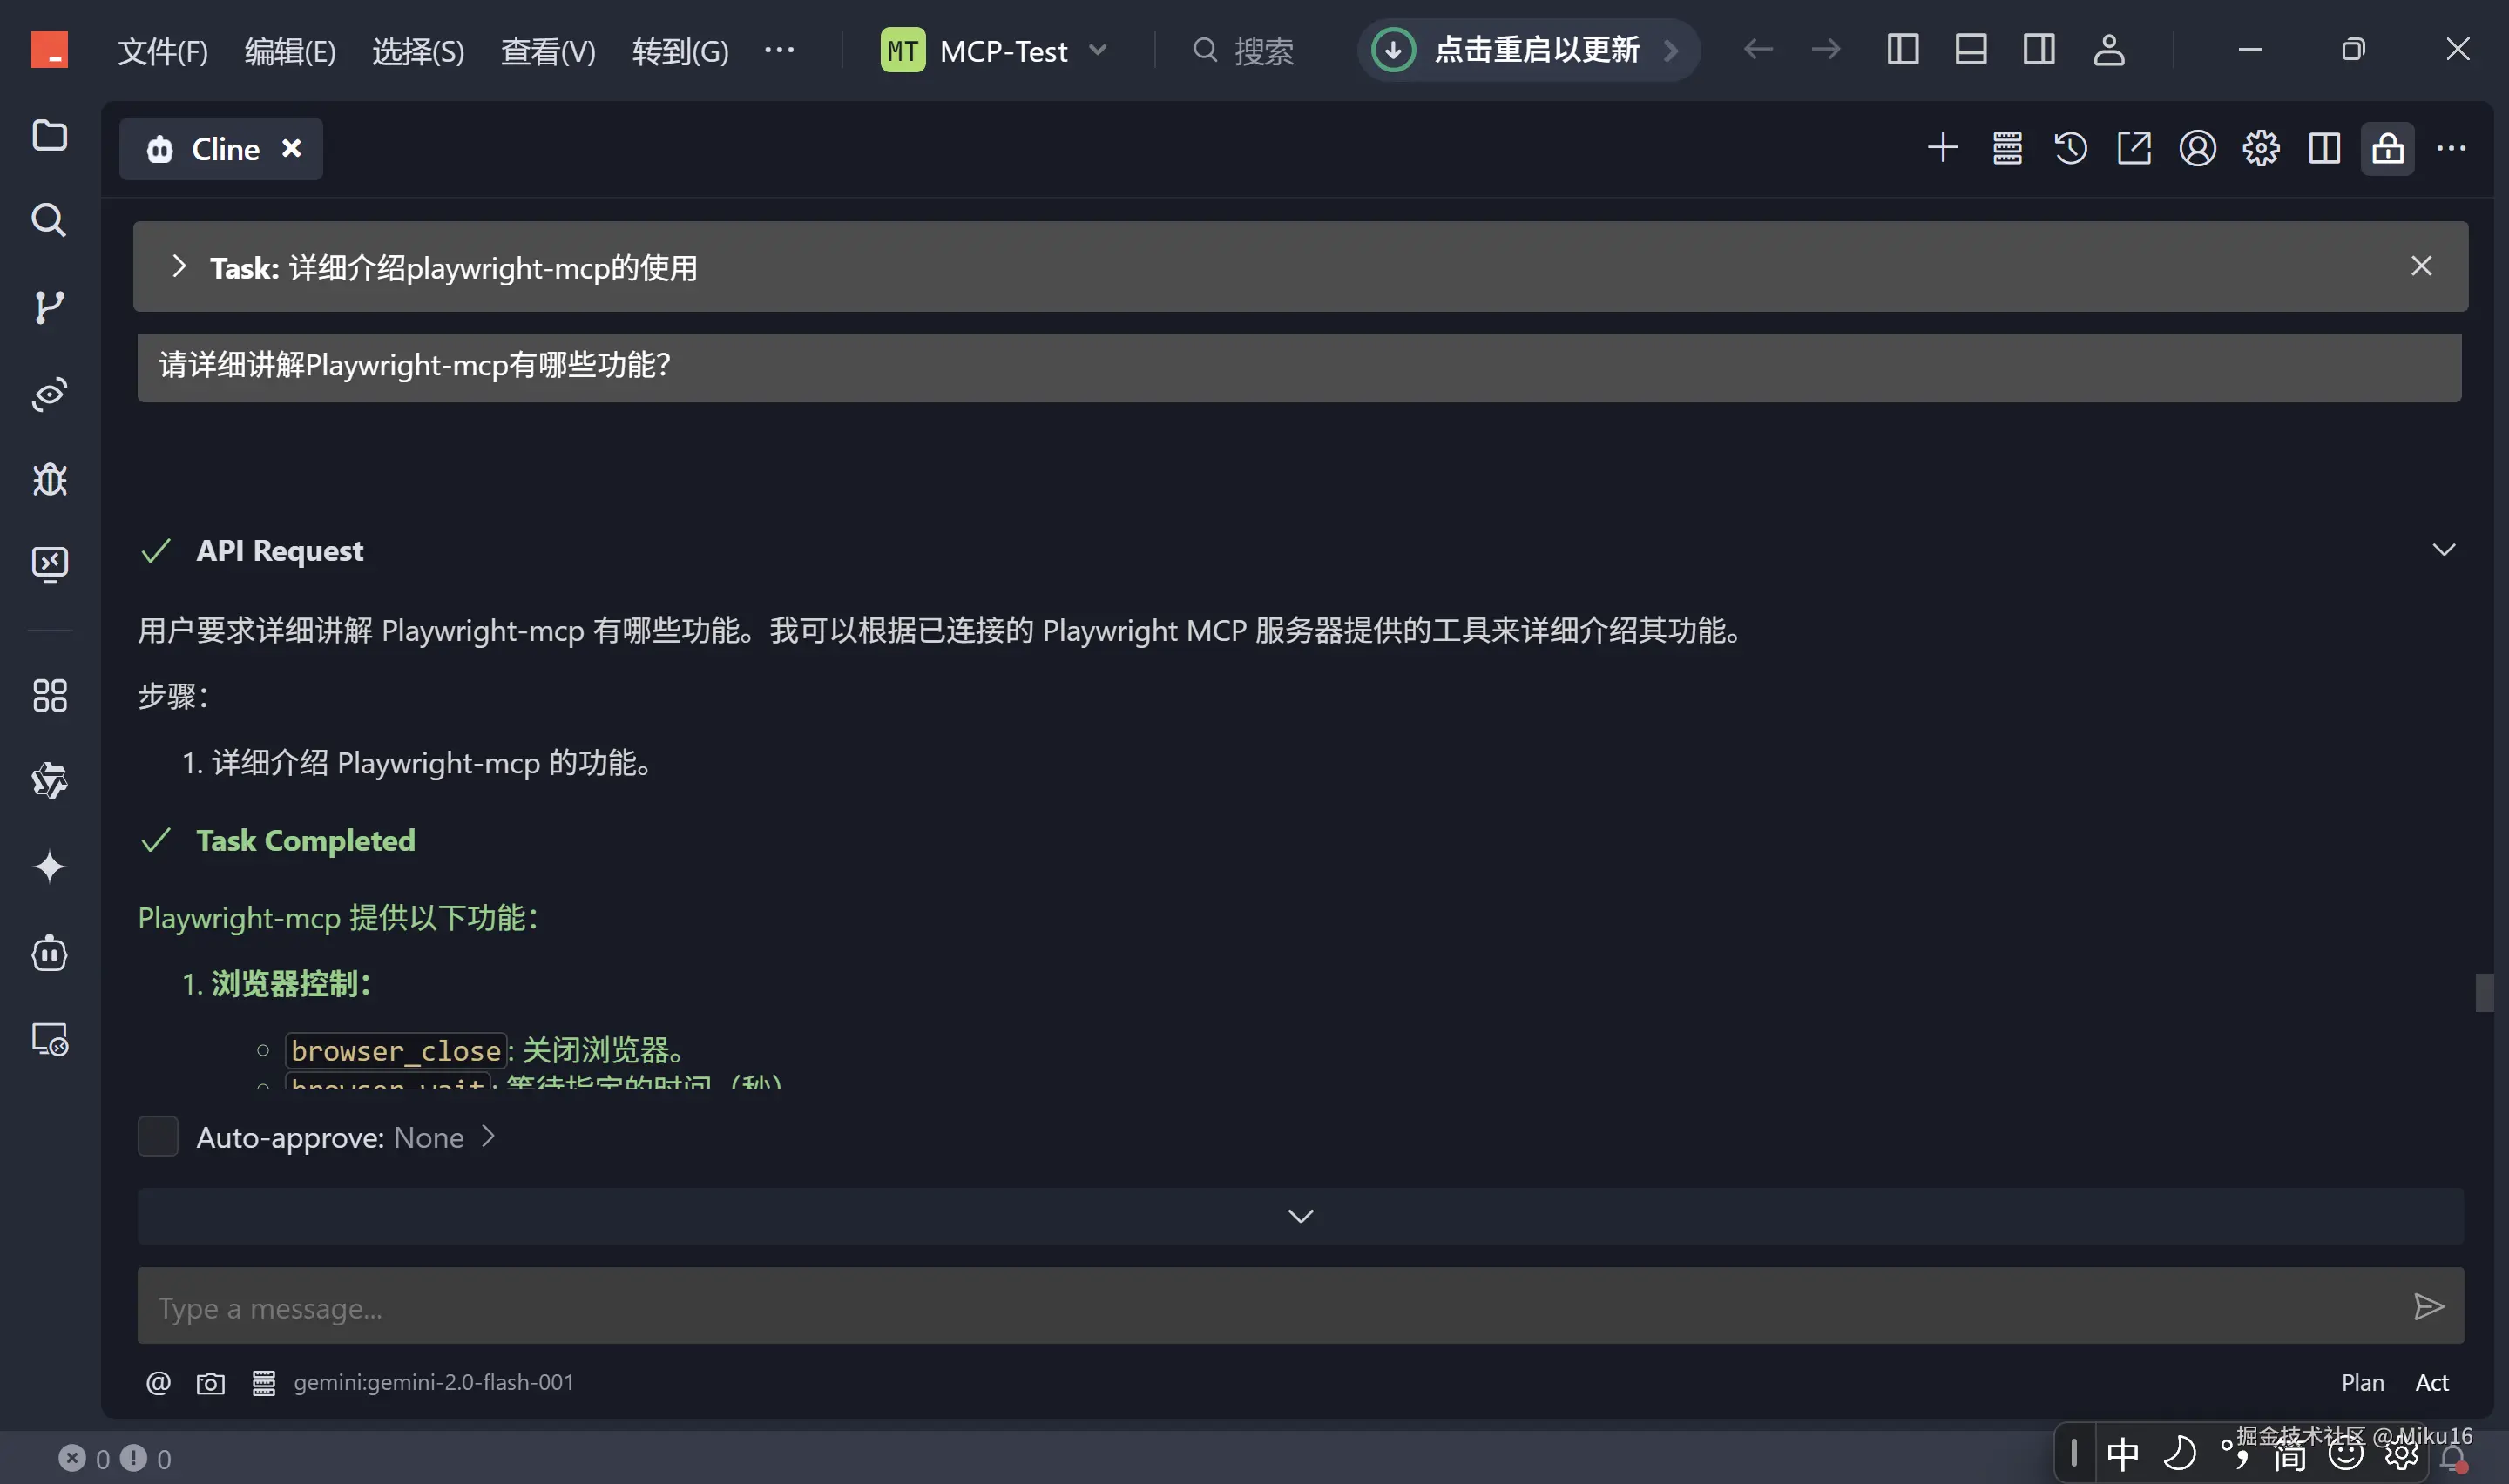Open the Remote Explorer monitor icon

49,565
